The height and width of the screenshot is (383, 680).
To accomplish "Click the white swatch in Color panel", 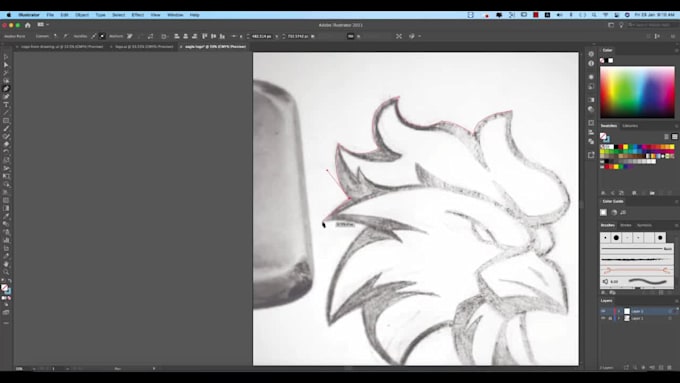I will point(611,61).
